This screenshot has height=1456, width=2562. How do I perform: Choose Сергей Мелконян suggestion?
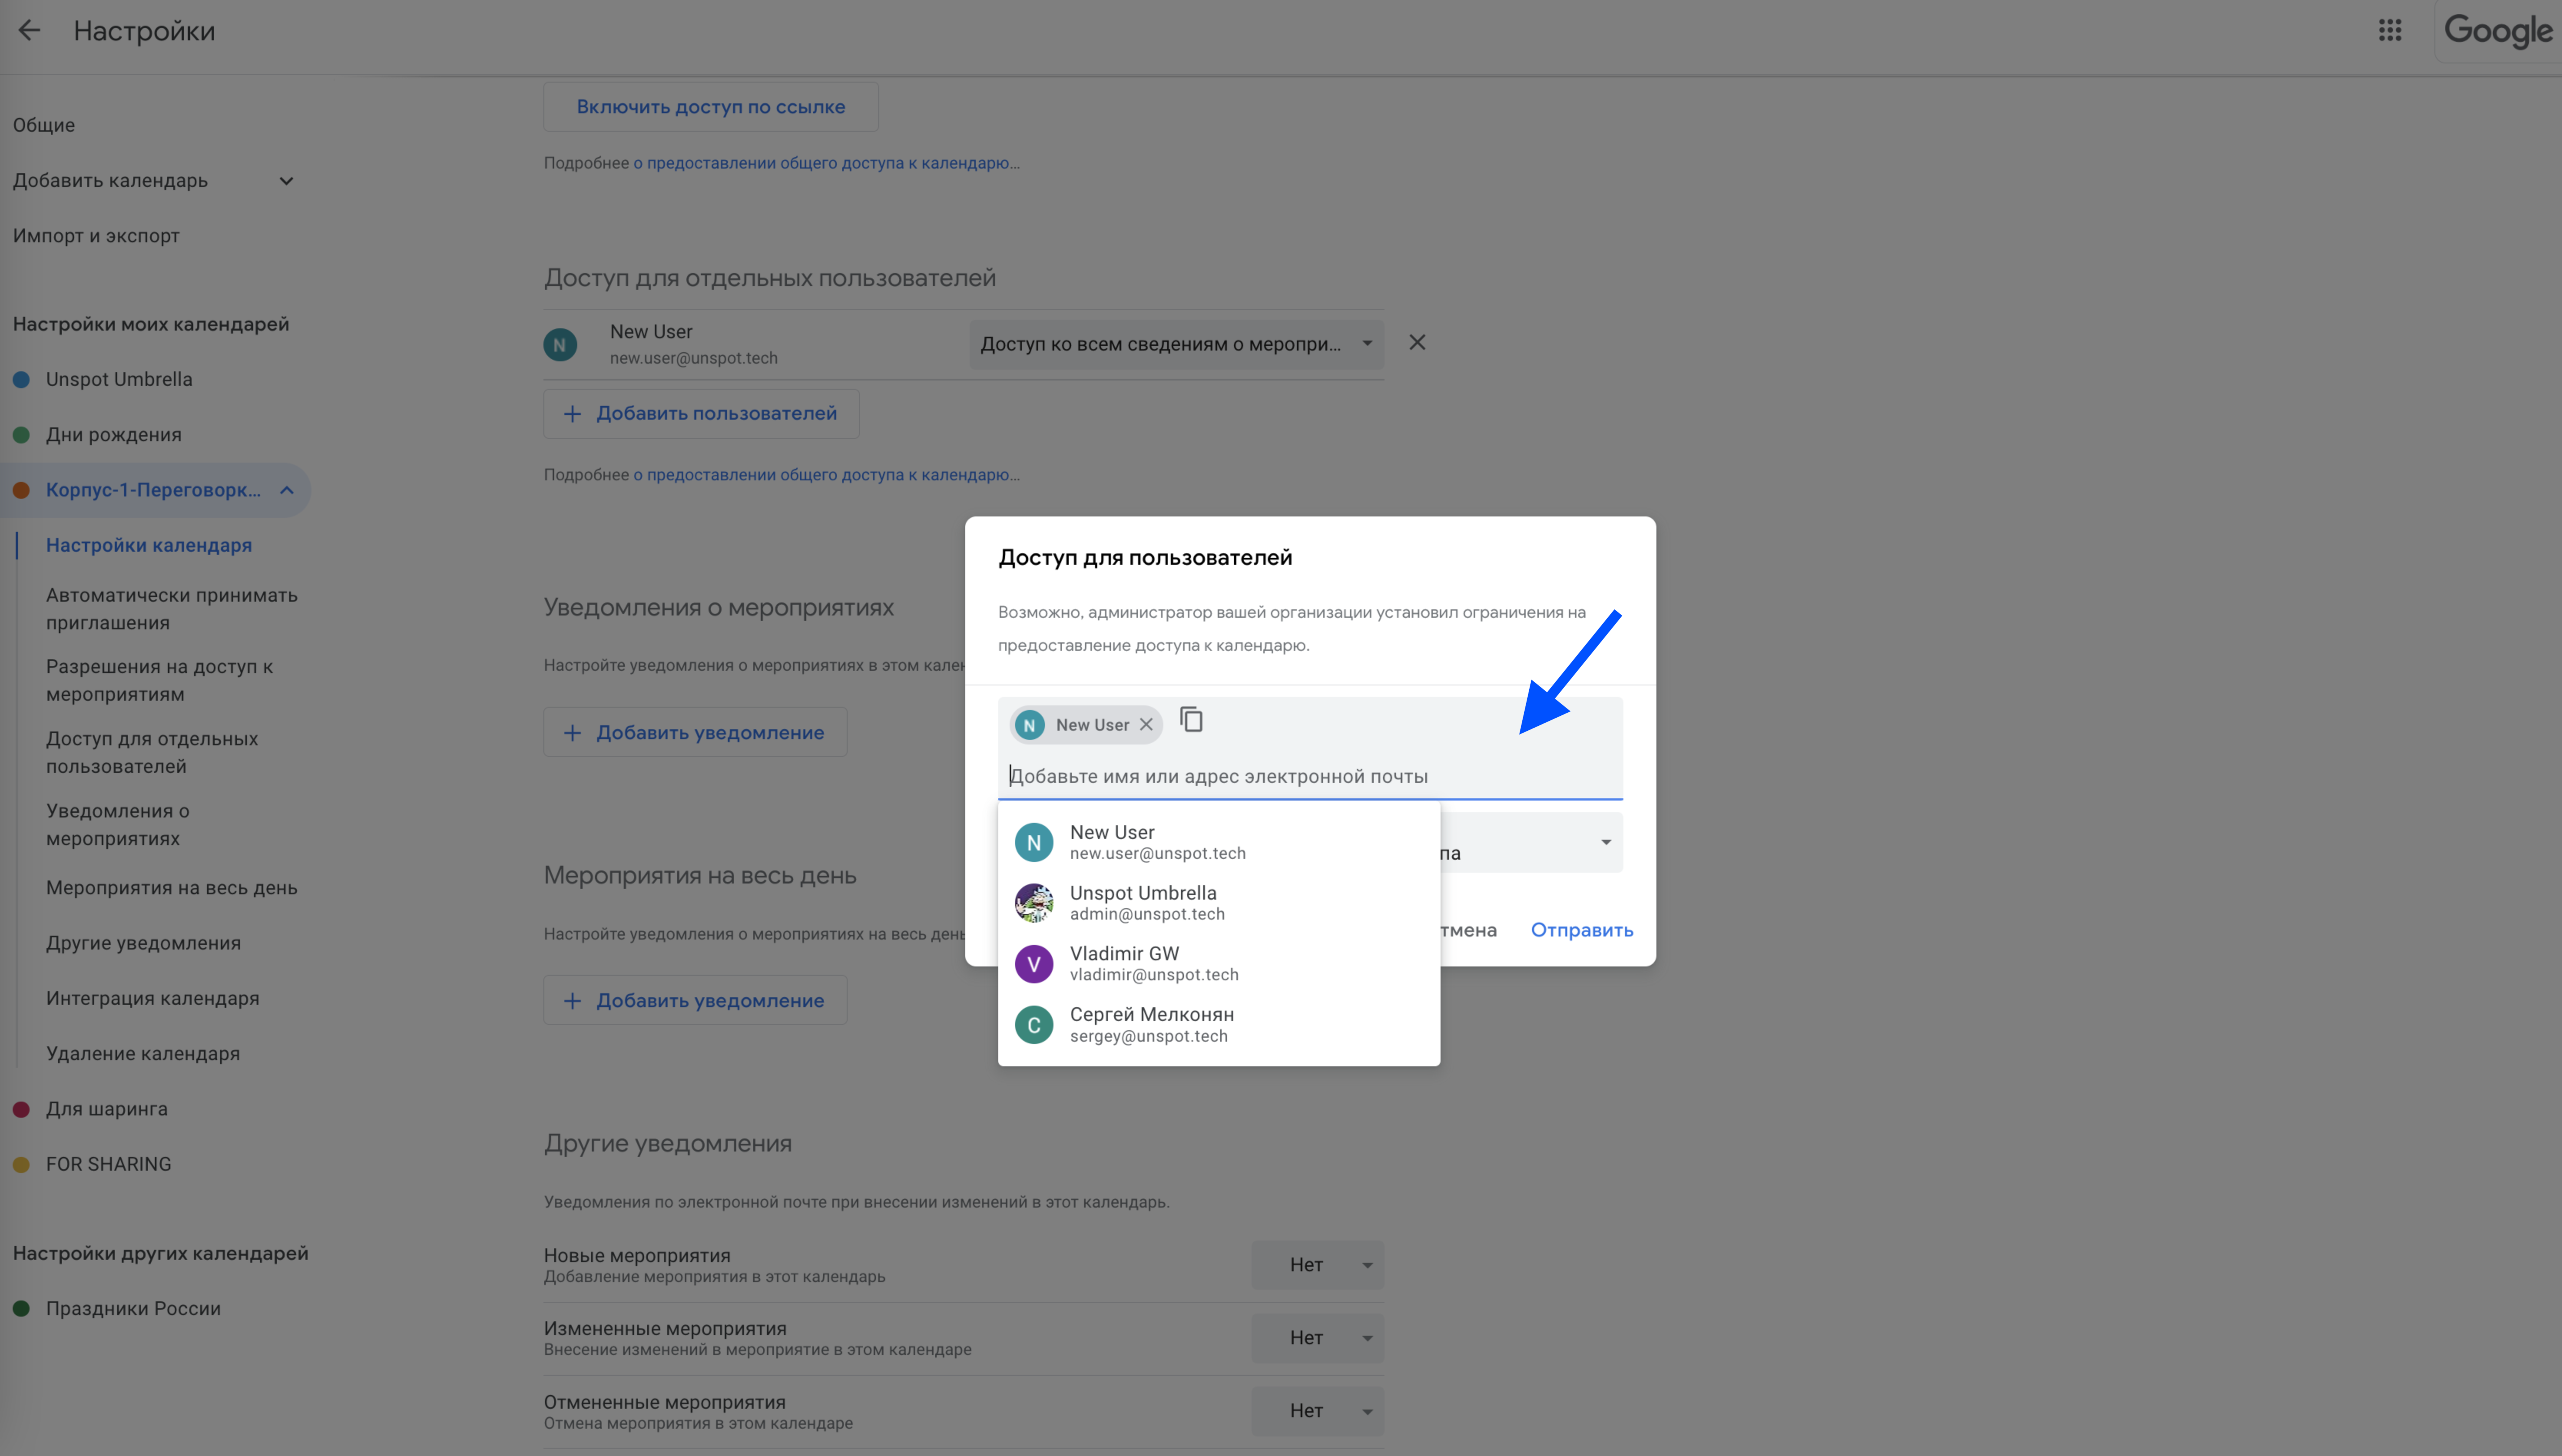1219,1025
